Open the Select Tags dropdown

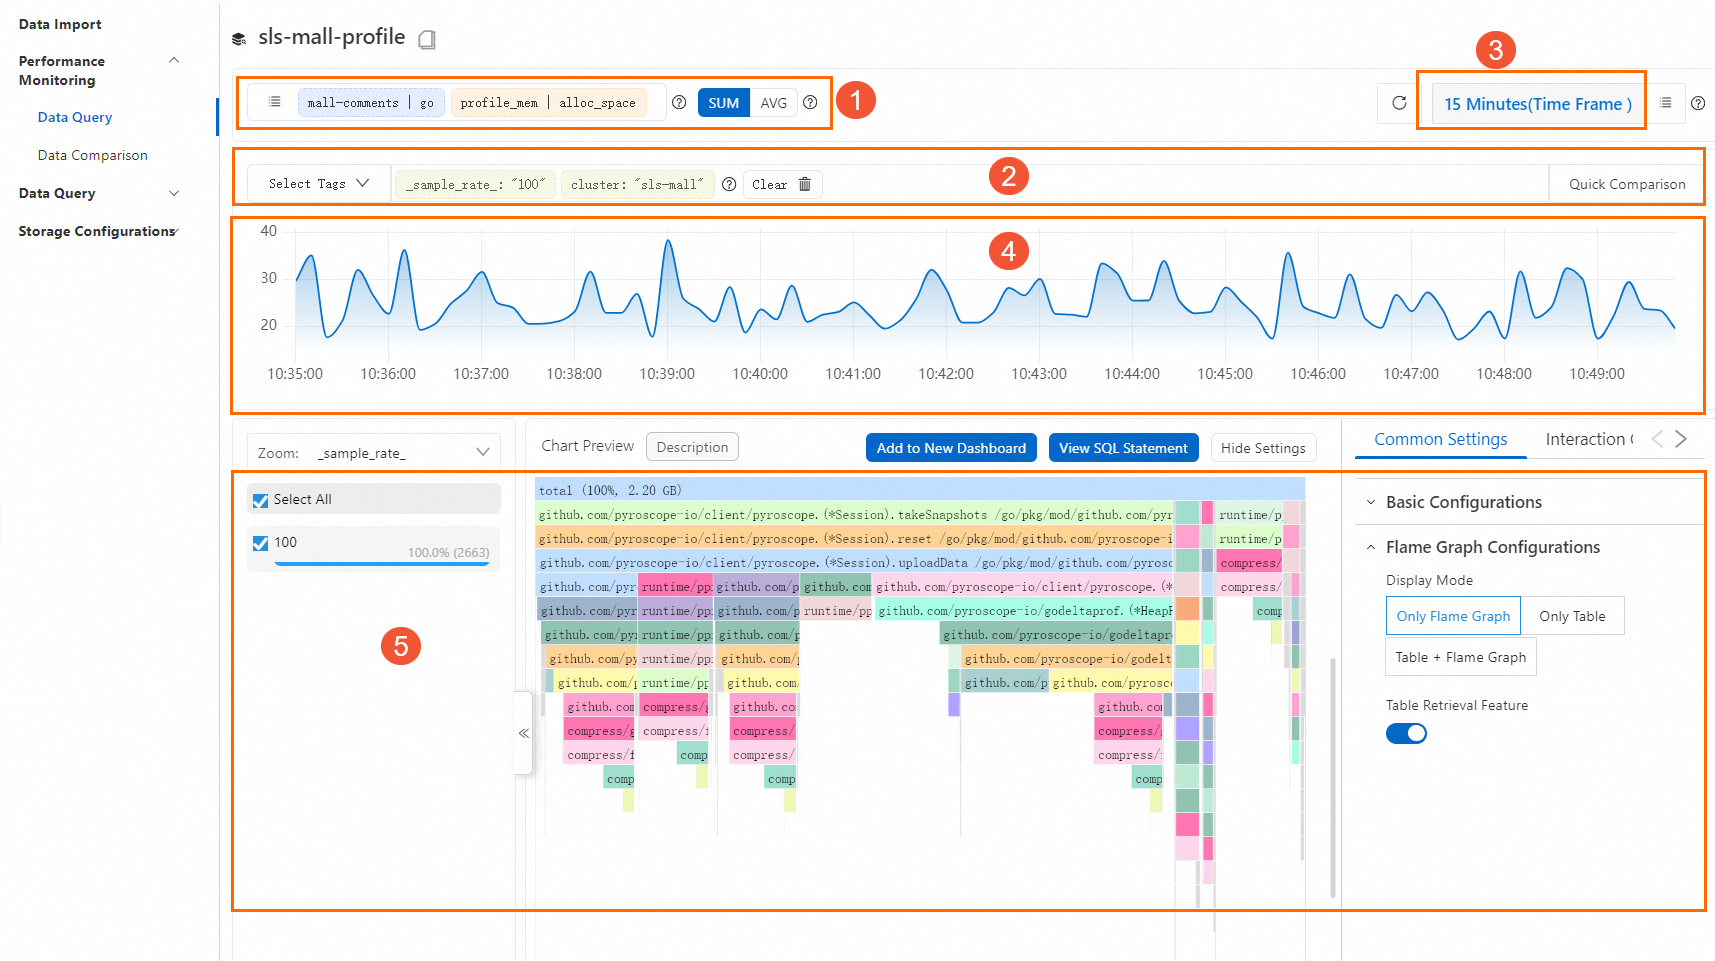click(x=319, y=184)
